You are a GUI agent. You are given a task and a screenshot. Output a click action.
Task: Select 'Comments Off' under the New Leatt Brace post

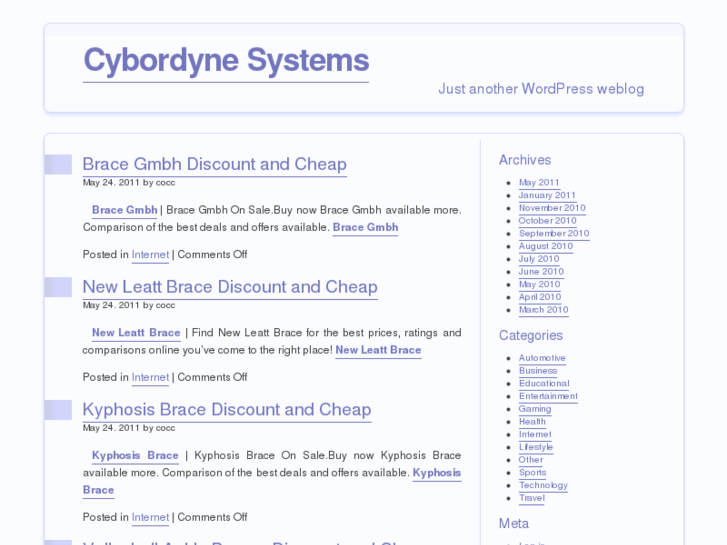click(x=212, y=377)
